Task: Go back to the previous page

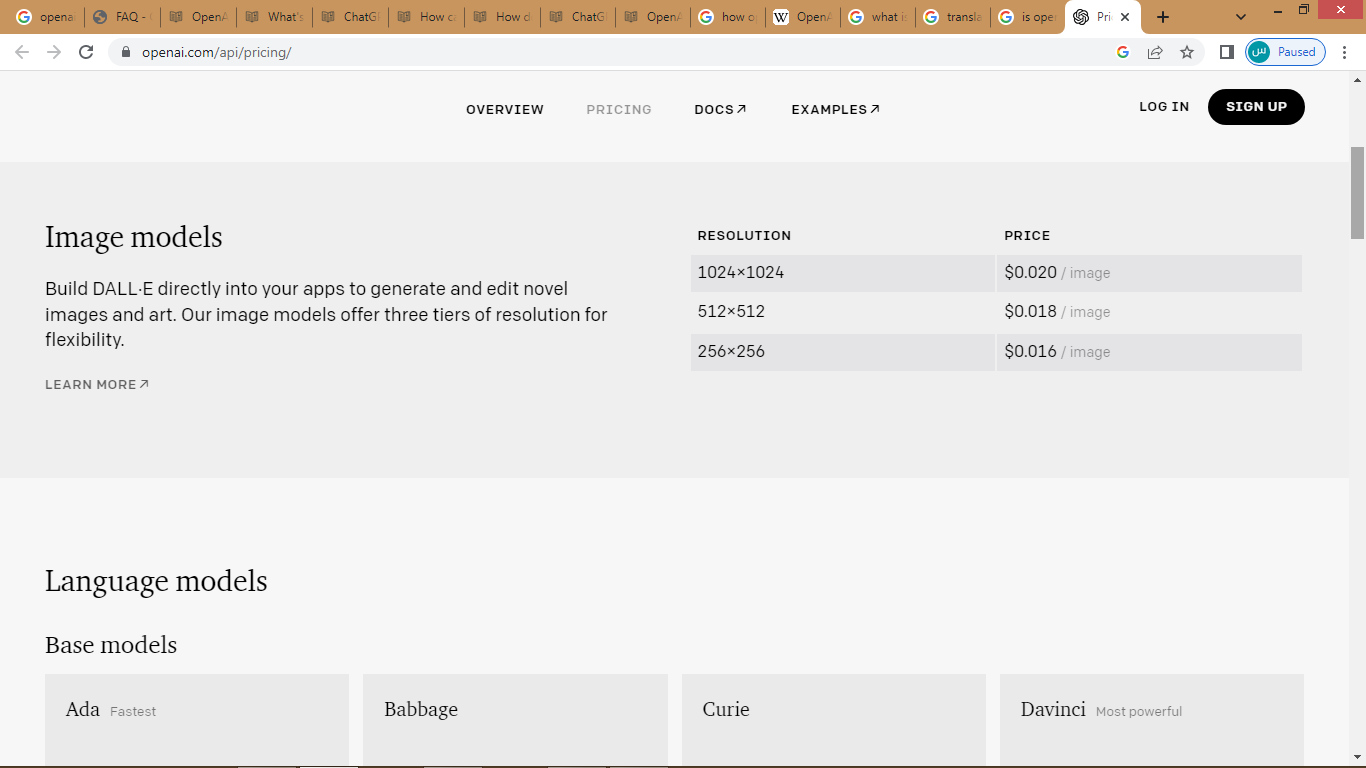Action: coord(22,52)
